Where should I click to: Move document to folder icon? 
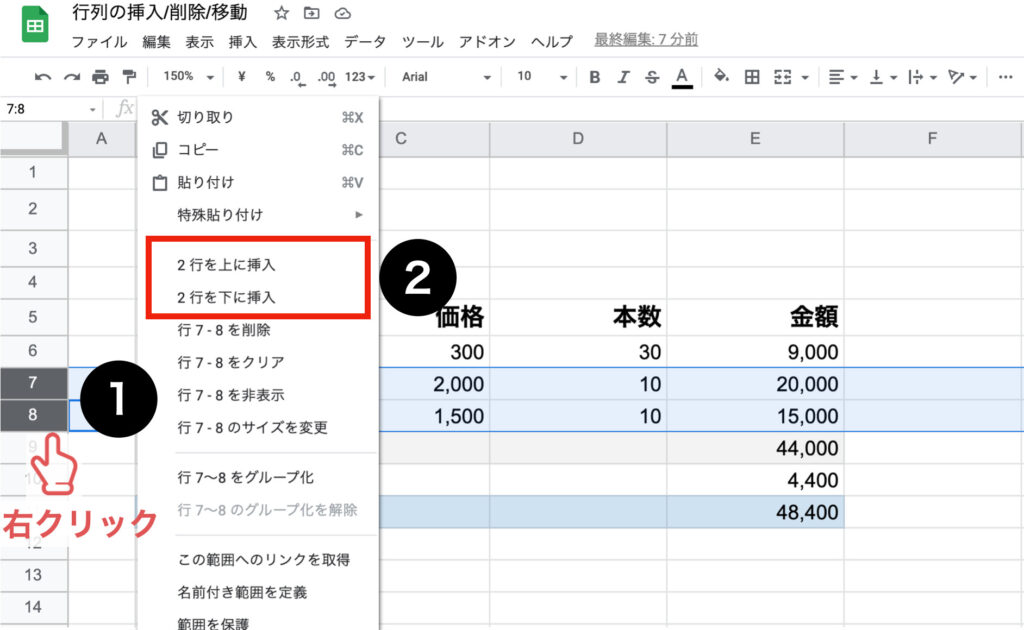pos(312,13)
